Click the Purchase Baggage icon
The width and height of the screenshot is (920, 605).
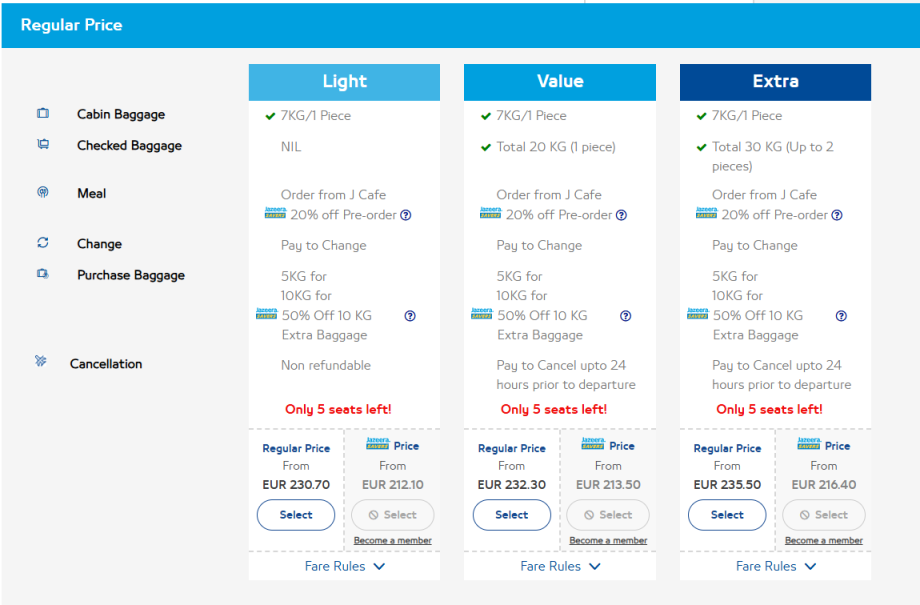click(x=43, y=274)
